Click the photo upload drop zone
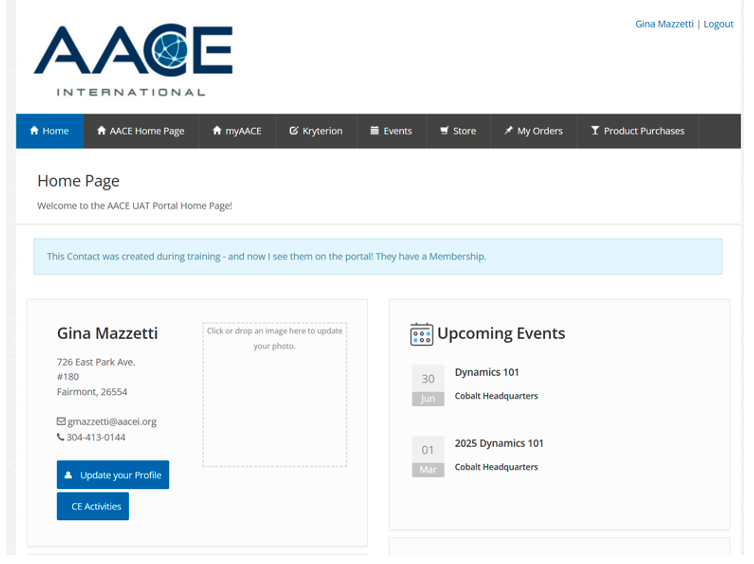 pyautogui.click(x=275, y=395)
